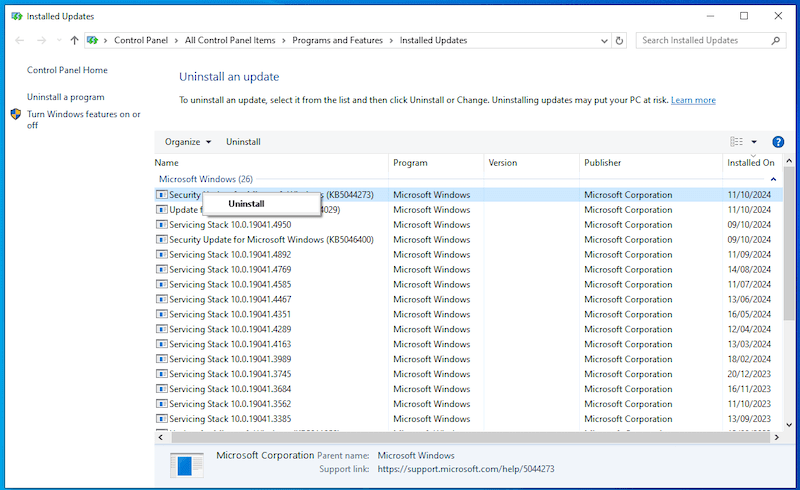Open the Learn more link
This screenshot has width=800, height=490.
pos(693,100)
